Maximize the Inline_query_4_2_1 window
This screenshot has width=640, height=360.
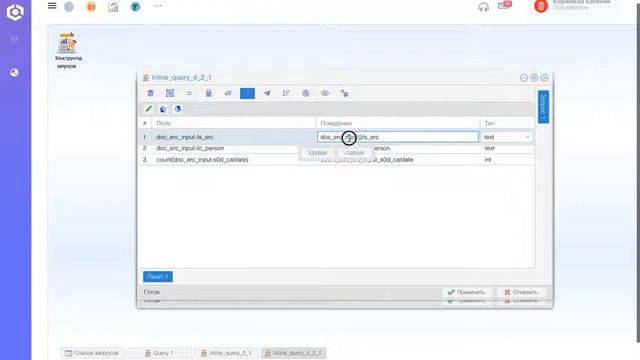[x=534, y=78]
